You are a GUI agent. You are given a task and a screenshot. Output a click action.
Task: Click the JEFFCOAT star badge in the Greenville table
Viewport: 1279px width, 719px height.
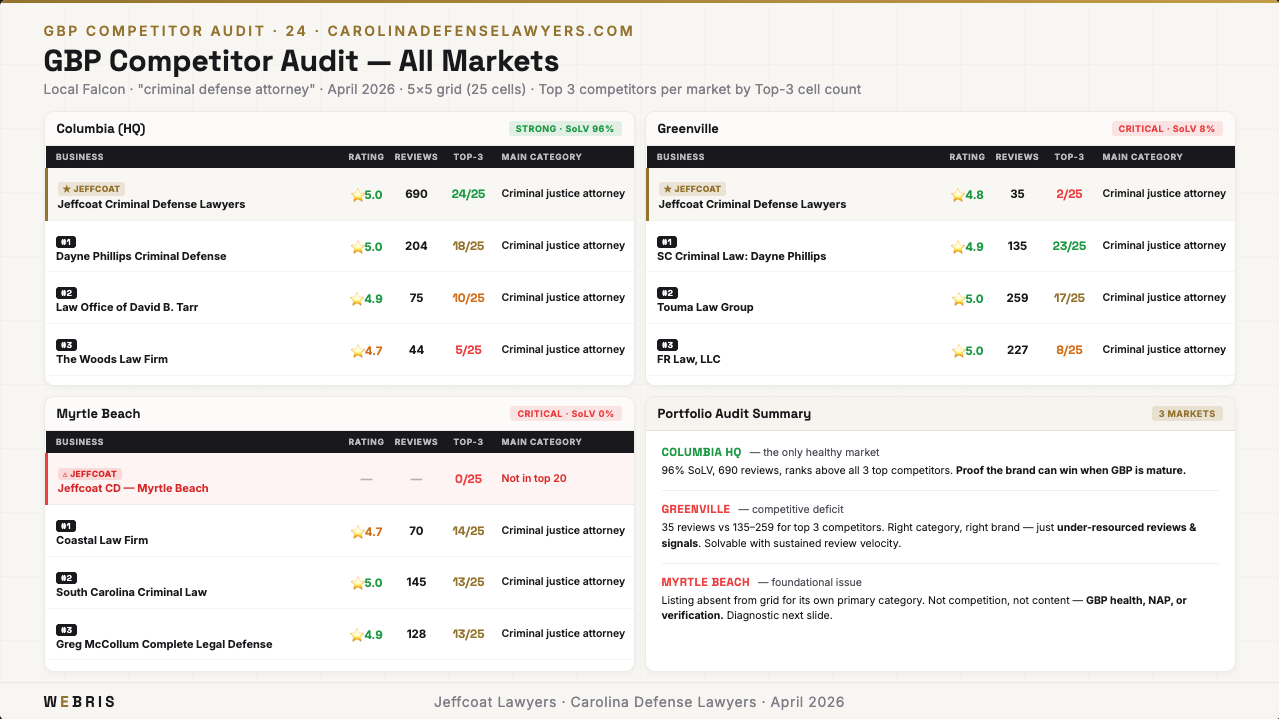click(692, 189)
